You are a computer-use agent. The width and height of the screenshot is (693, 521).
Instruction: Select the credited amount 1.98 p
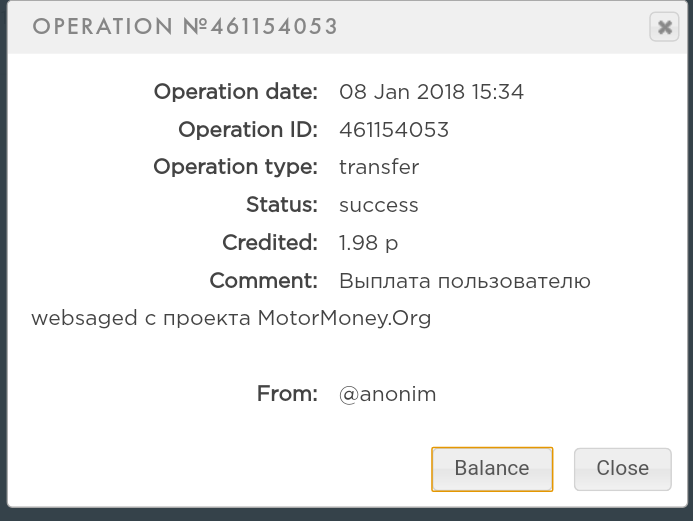pos(369,243)
